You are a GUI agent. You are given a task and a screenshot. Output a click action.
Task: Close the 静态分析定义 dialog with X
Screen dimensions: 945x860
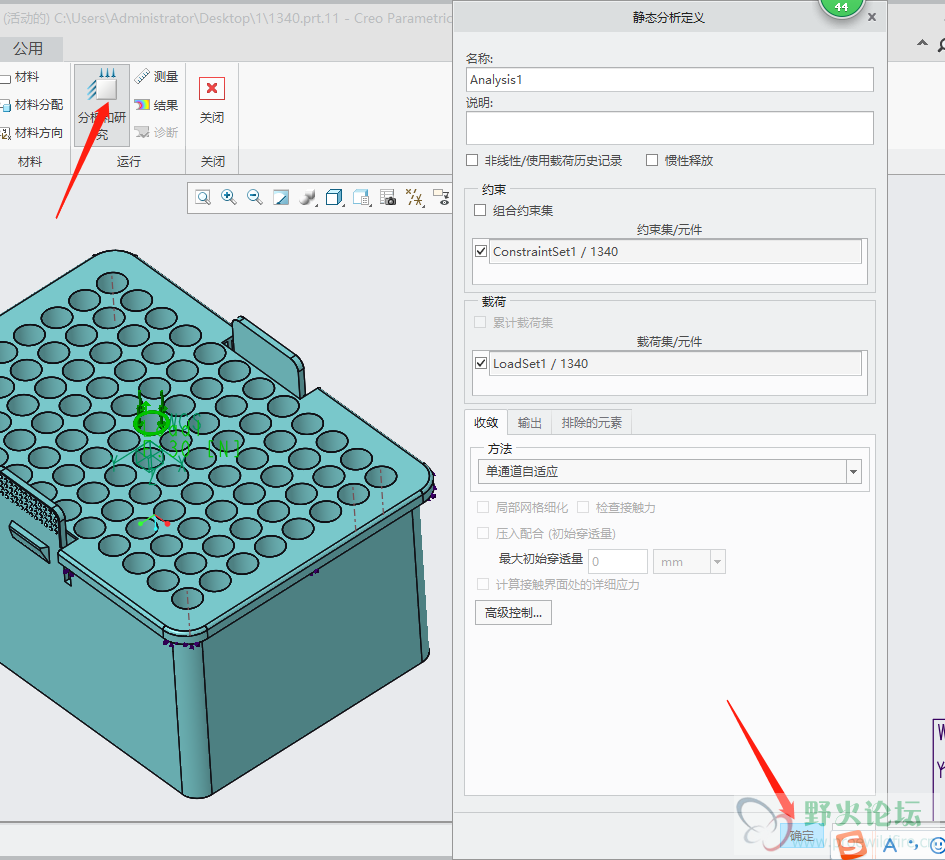[x=872, y=17]
